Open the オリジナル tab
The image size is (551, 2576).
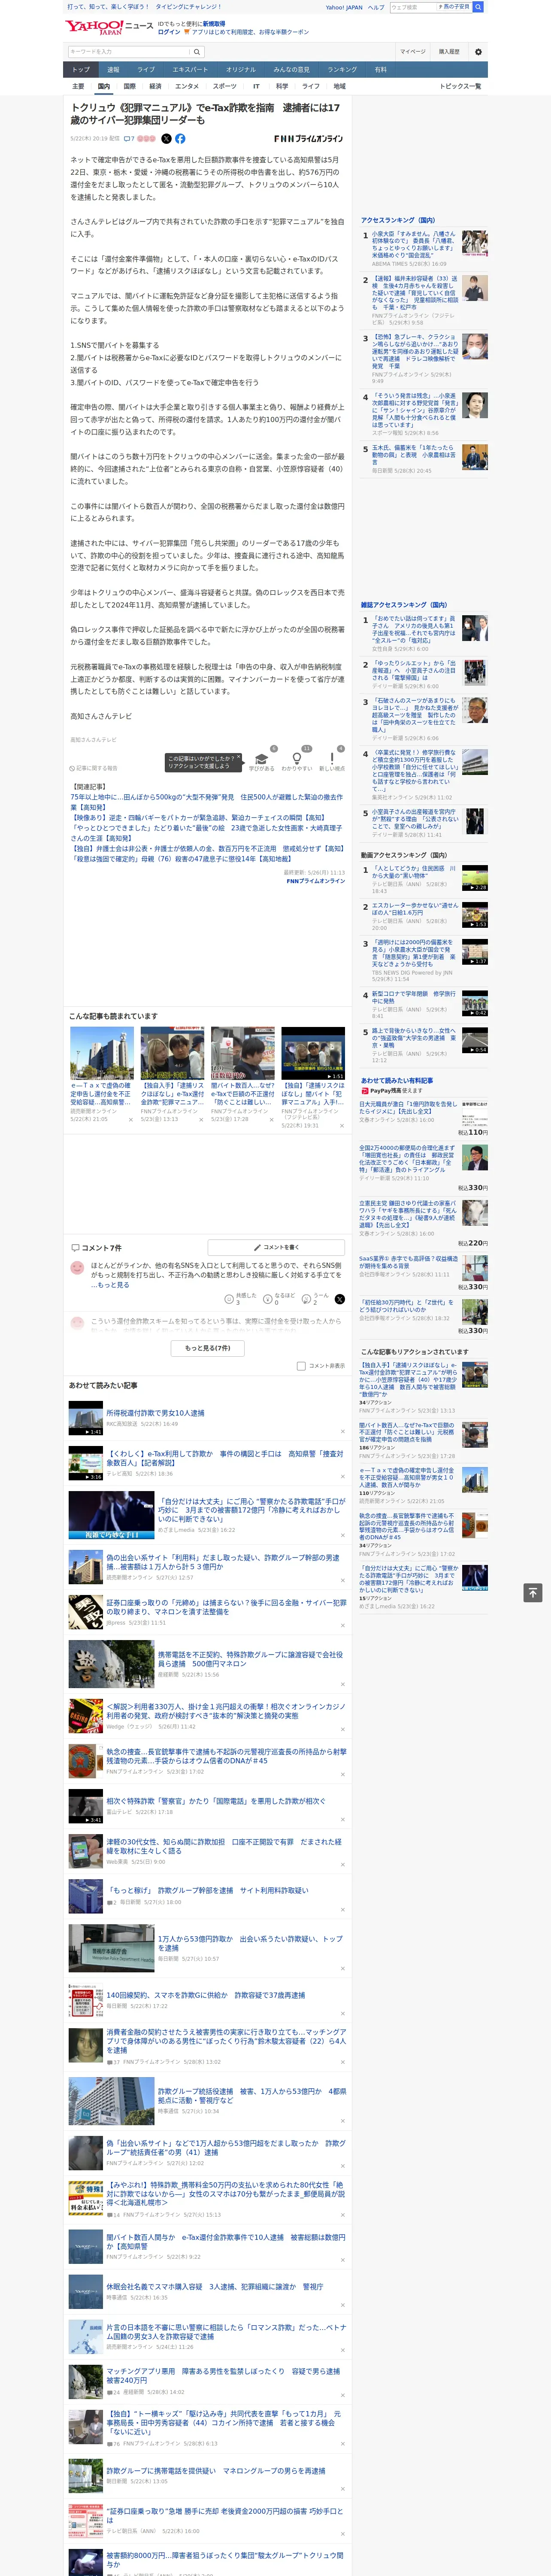pos(241,70)
